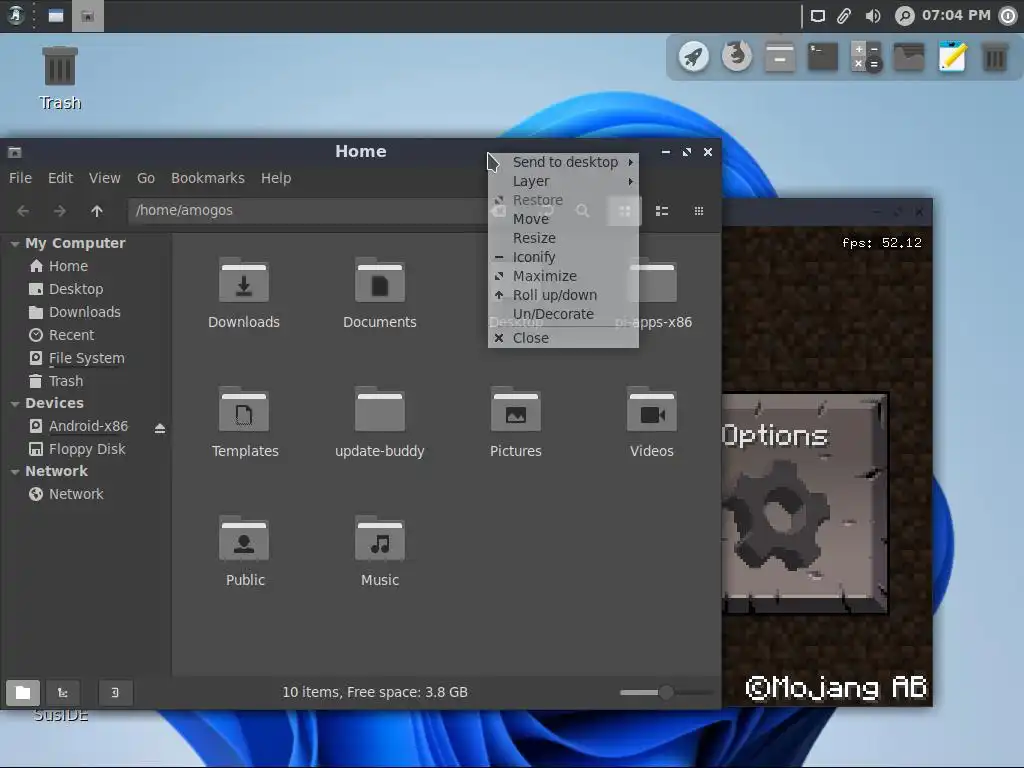Open the Music folder icon

tap(379, 539)
